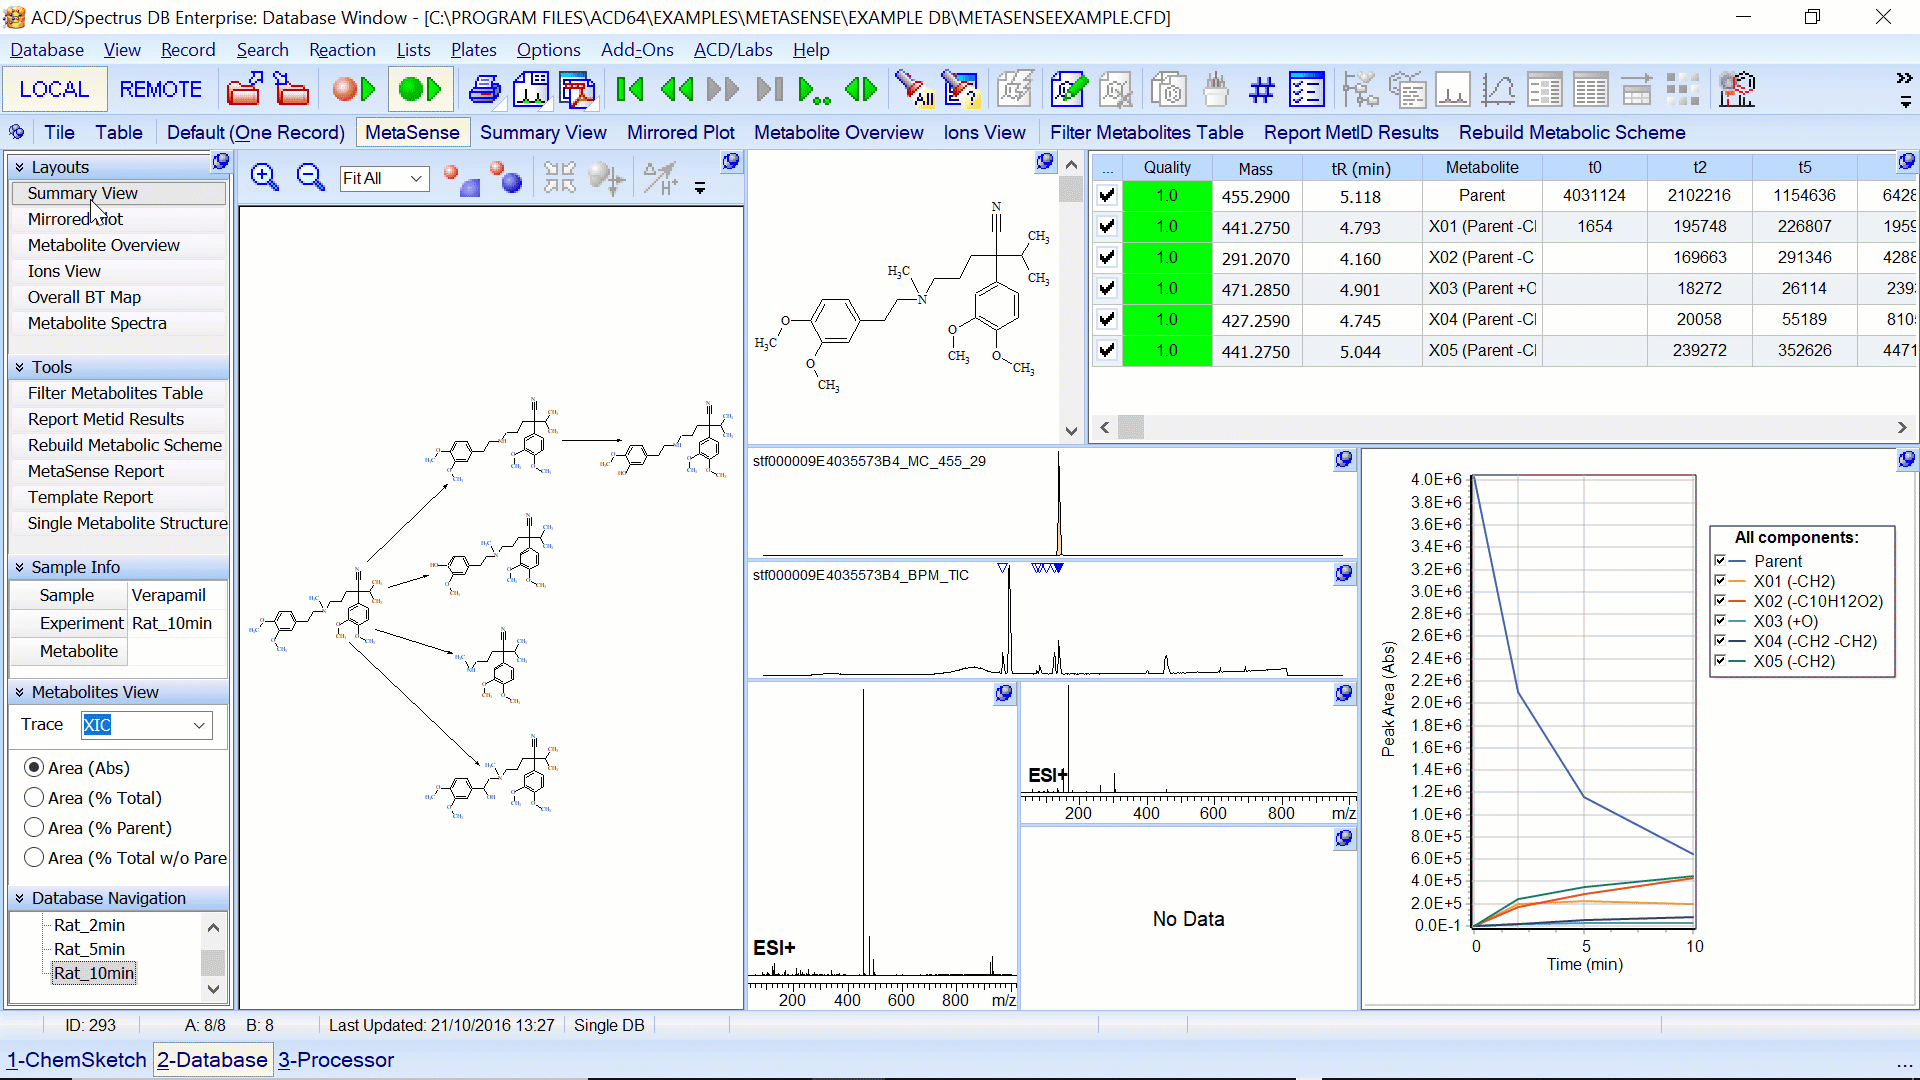This screenshot has height=1080, width=1920.
Task: Jump to first record with green arrow
Action: [x=630, y=90]
